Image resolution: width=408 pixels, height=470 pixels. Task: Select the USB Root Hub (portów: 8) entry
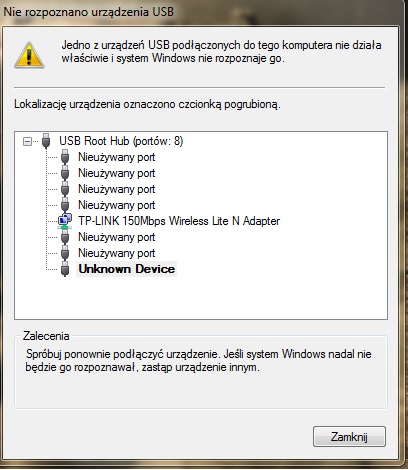[121, 141]
